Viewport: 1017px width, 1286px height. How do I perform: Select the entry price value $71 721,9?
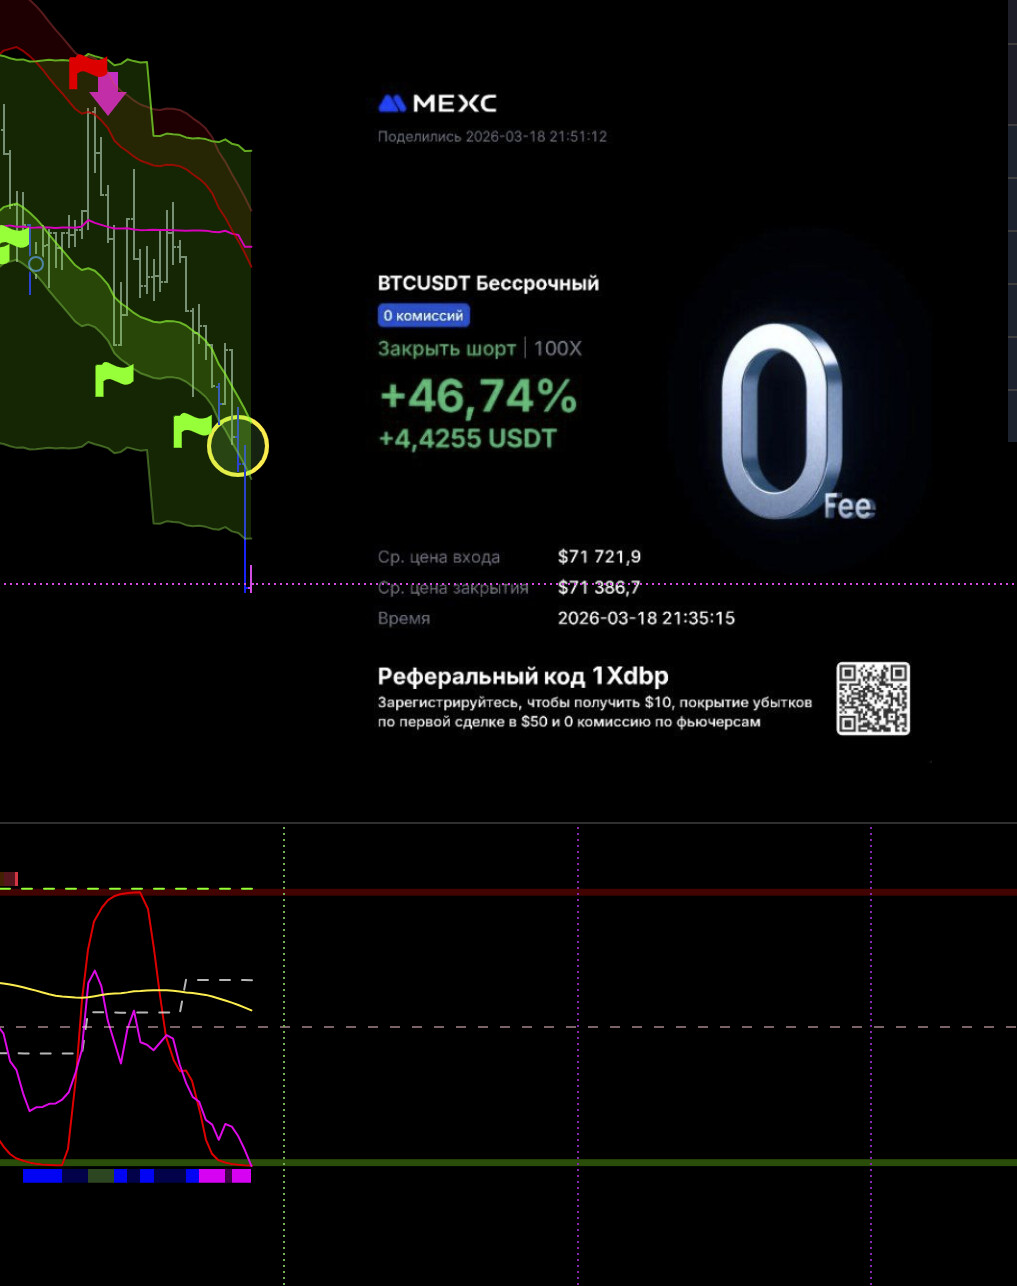pos(599,557)
